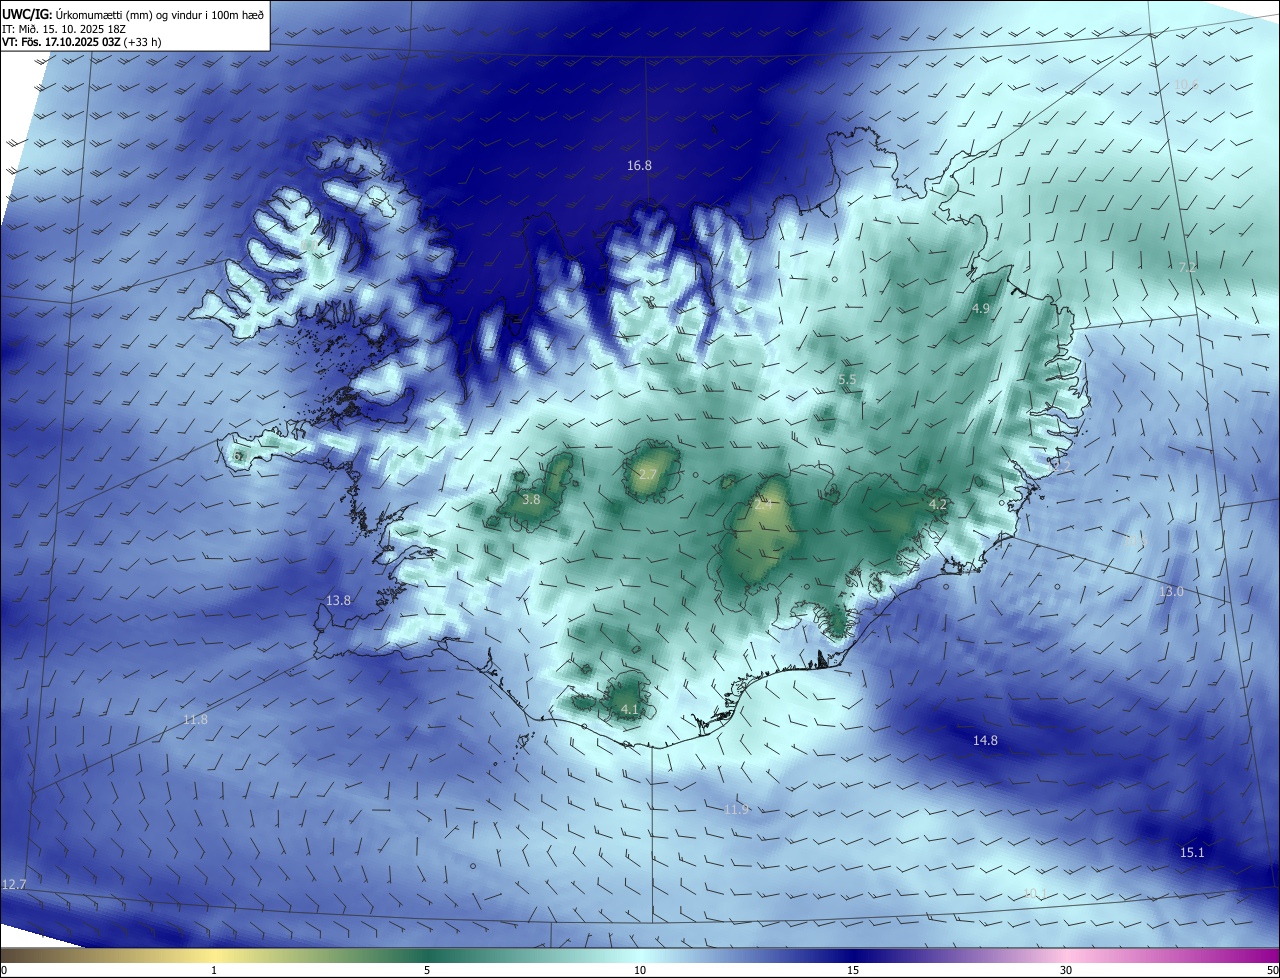Click the map title 'UWC/IG: Úrkomumætti (mm) og vindur'
This screenshot has width=1280, height=978.
coord(133,14)
